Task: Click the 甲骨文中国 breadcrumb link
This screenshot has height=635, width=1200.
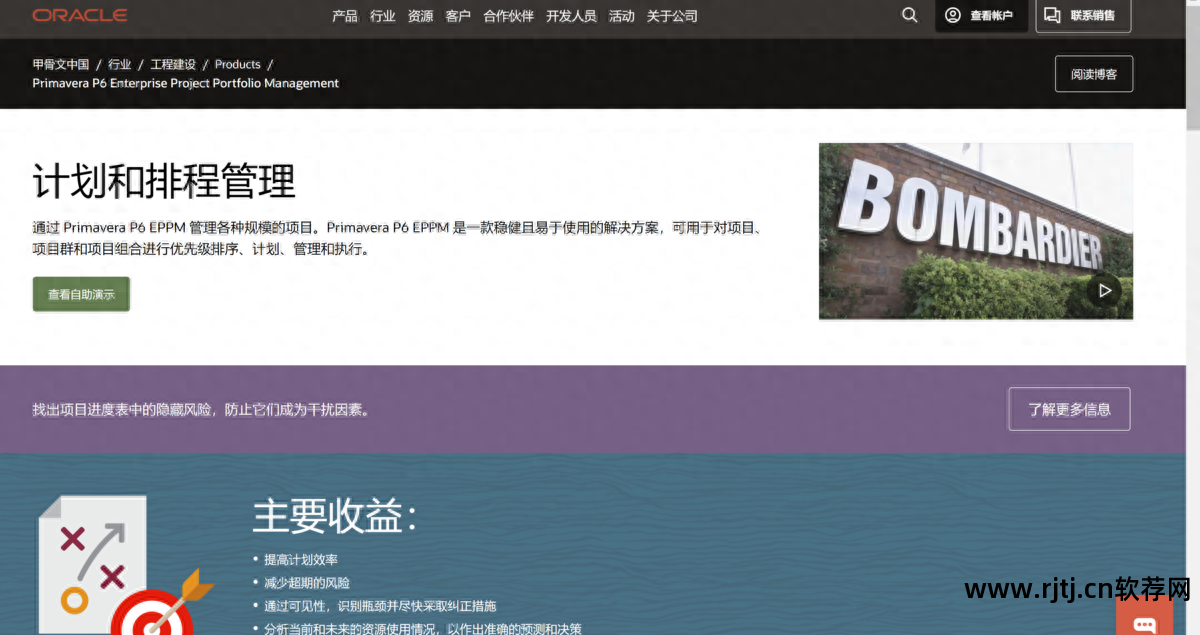Action: pyautogui.click(x=62, y=63)
